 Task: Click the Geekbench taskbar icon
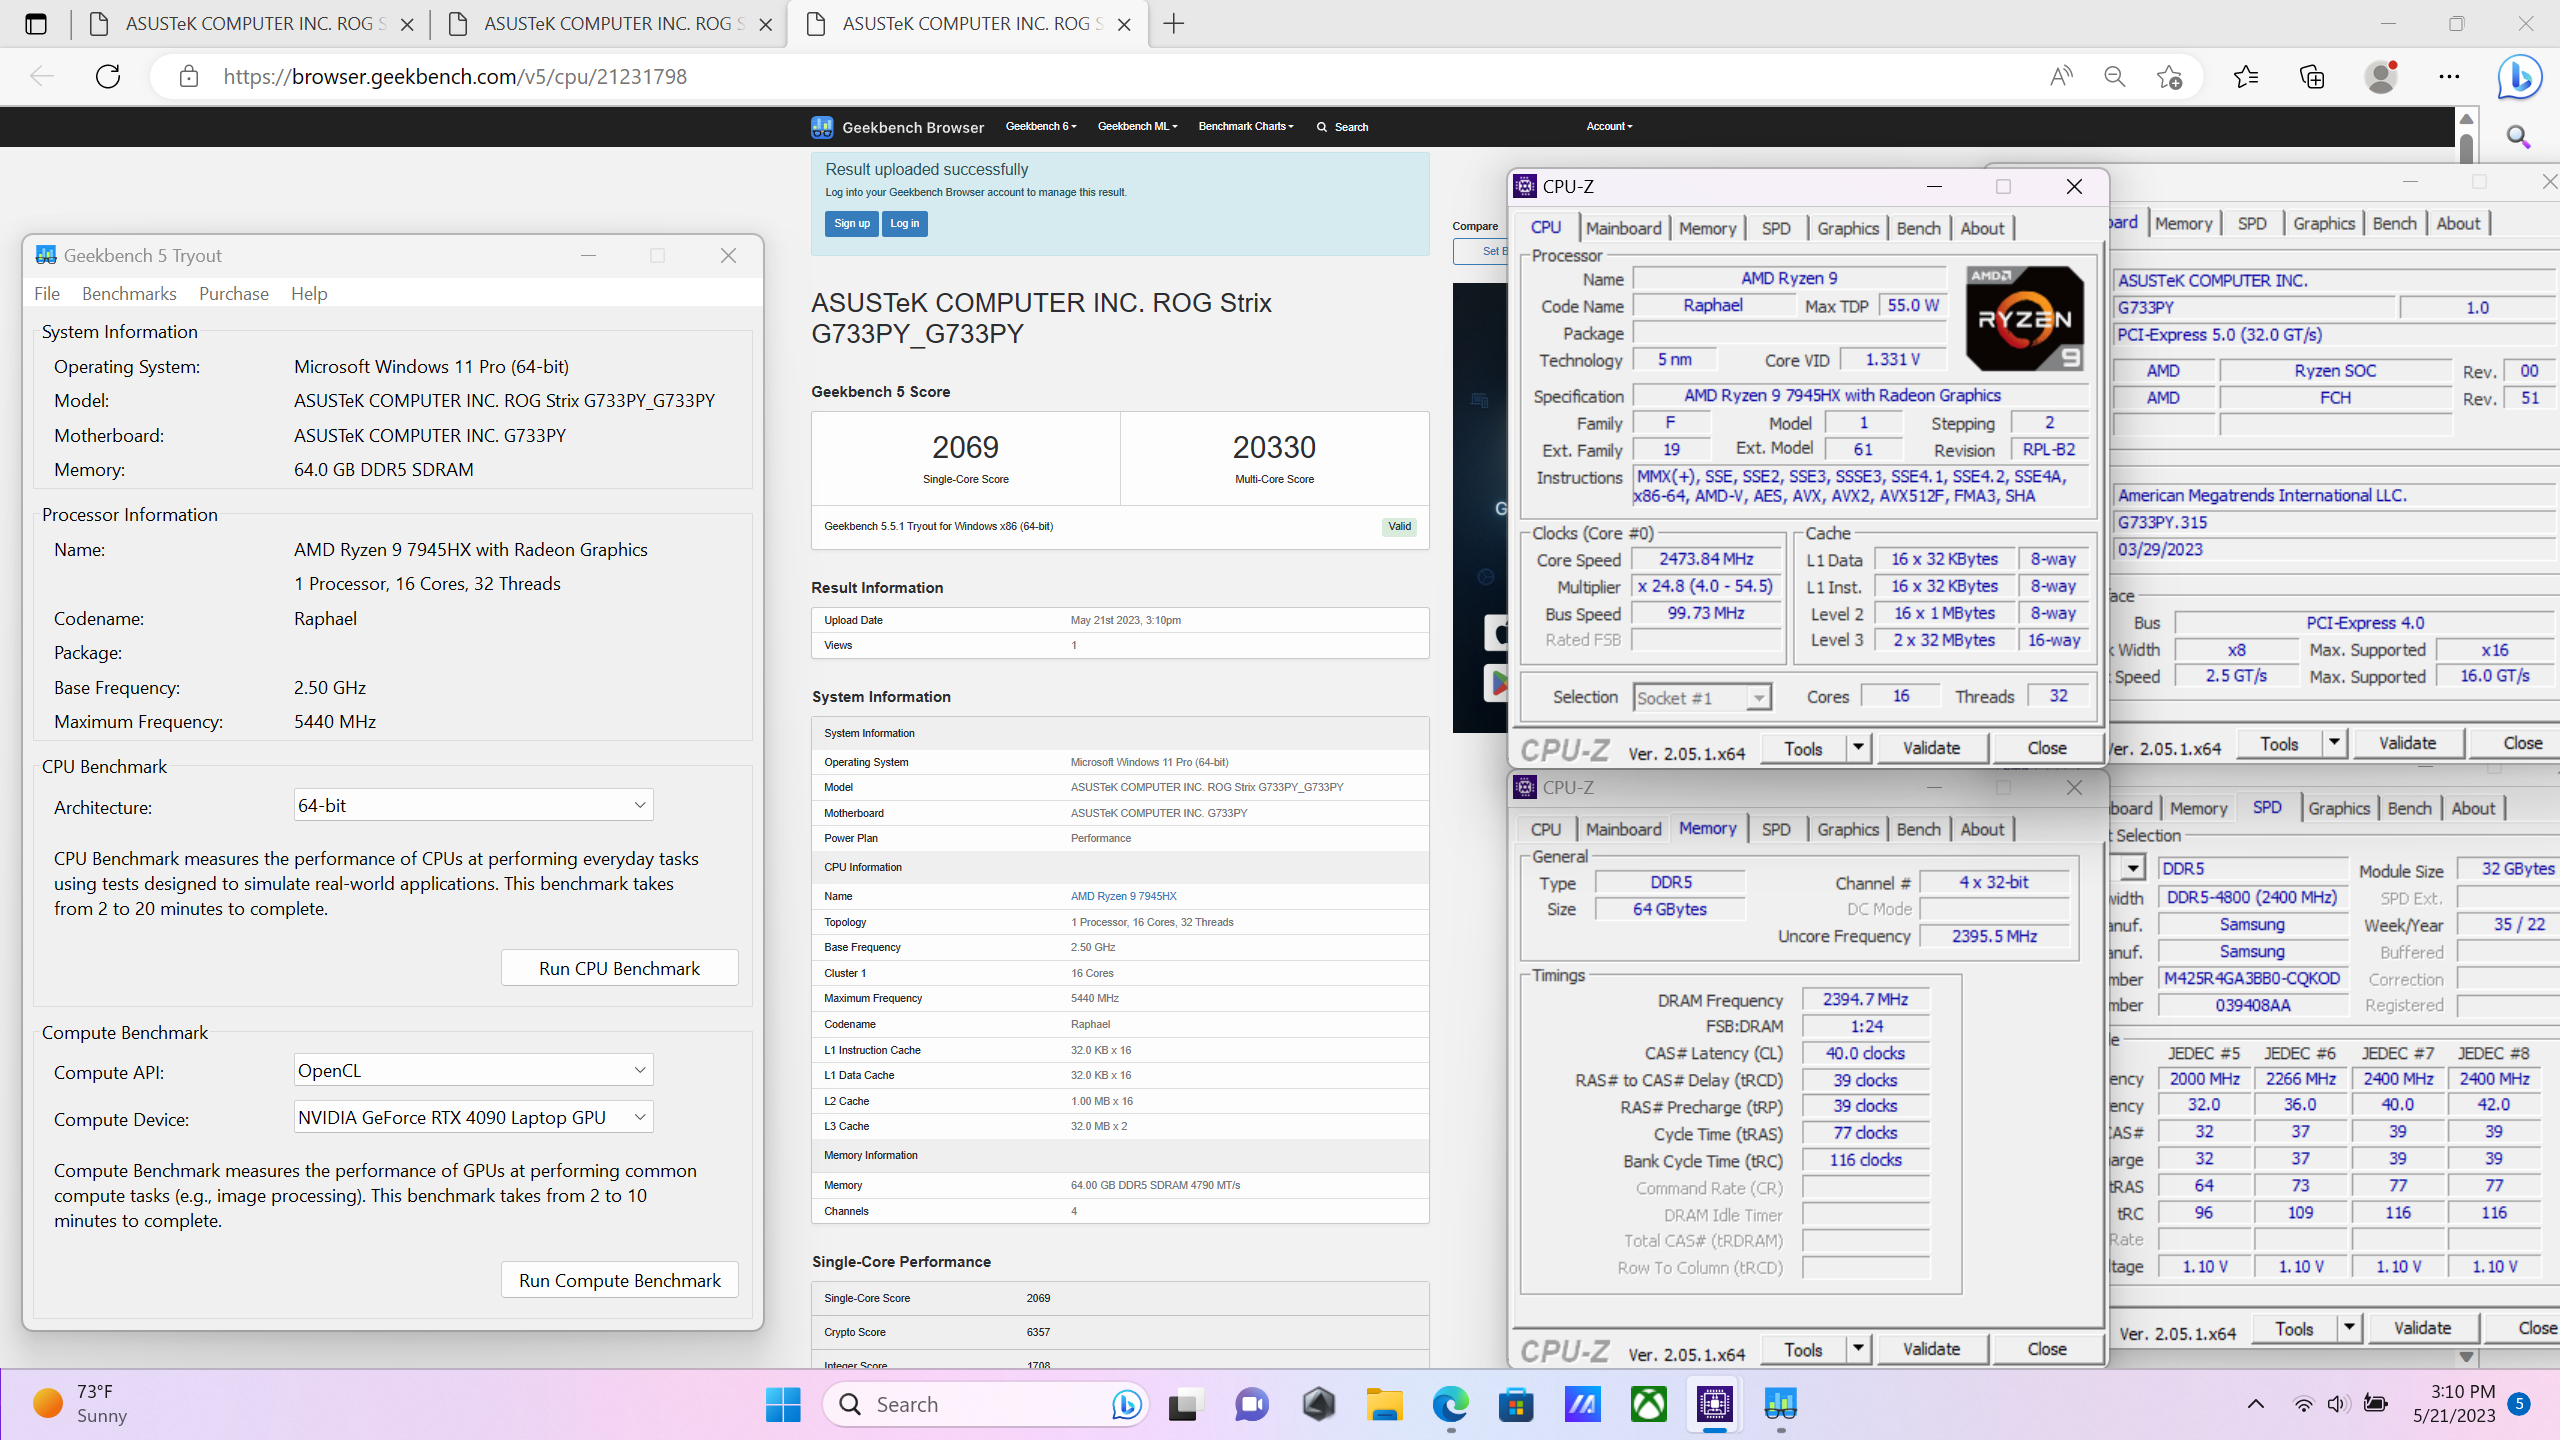[1781, 1404]
